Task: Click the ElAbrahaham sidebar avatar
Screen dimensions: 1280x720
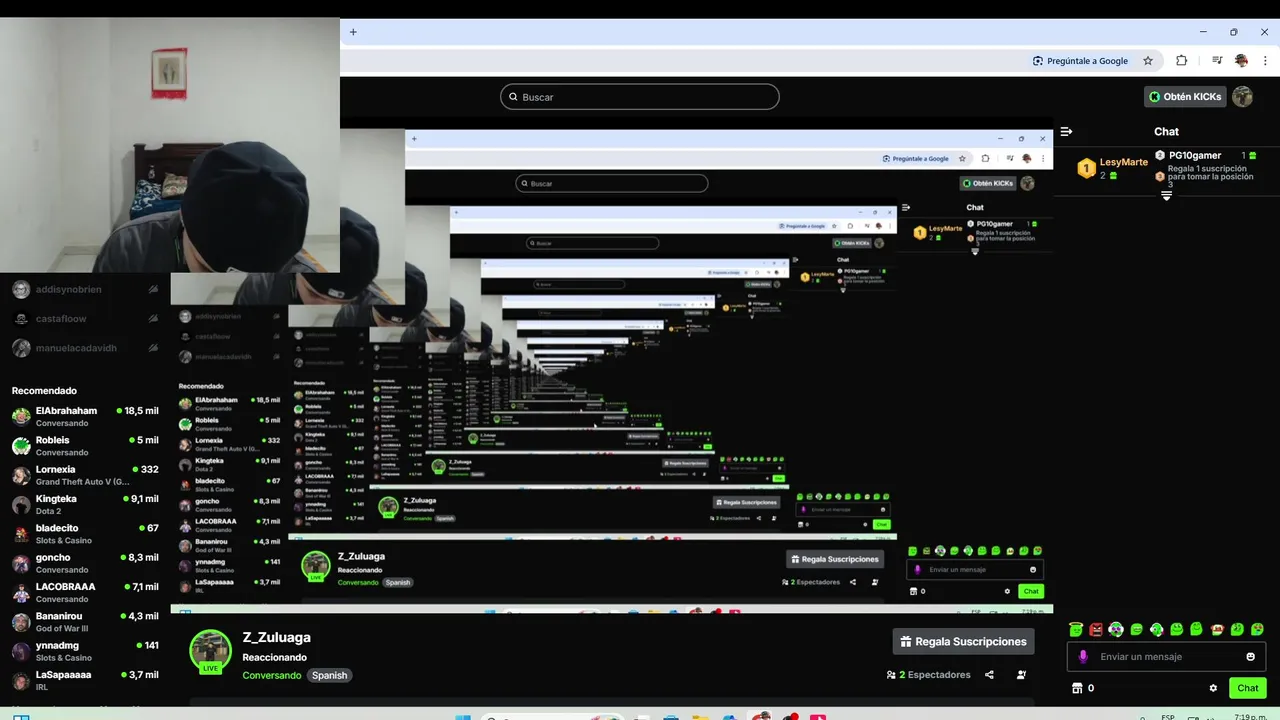Action: click(21, 416)
